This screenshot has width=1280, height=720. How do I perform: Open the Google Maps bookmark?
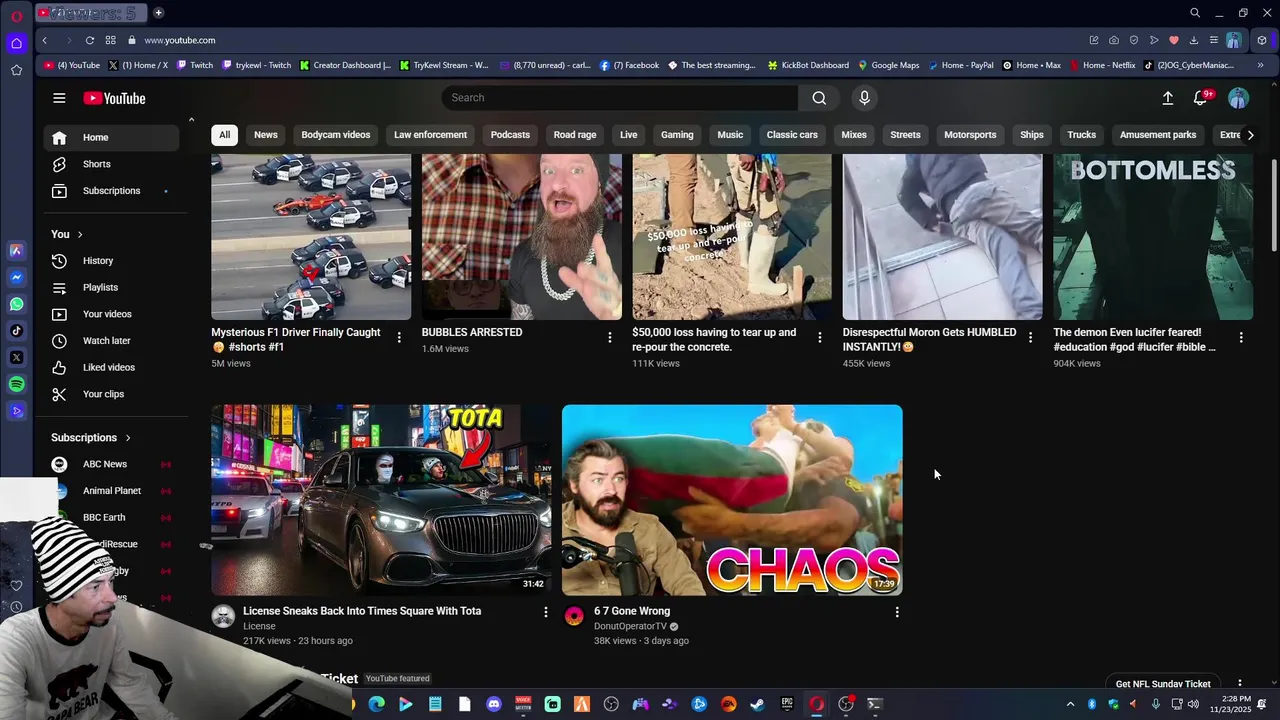click(888, 65)
